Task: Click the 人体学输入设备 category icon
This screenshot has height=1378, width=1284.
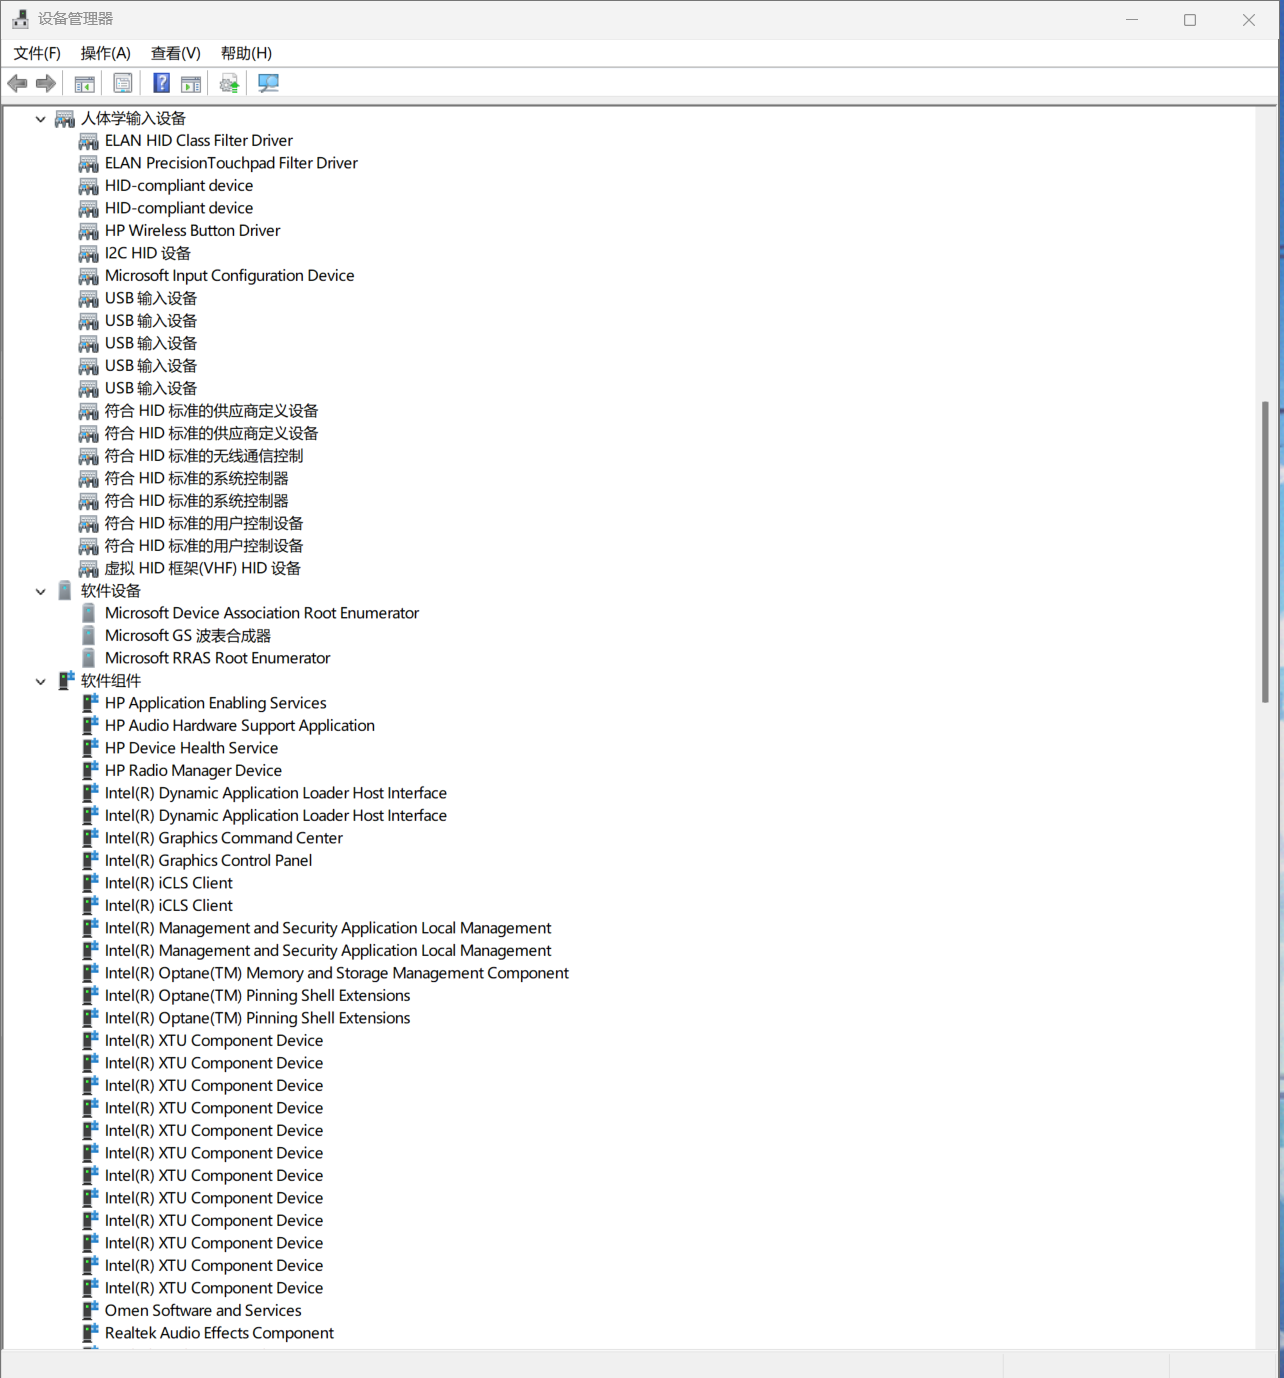Action: coord(65,119)
